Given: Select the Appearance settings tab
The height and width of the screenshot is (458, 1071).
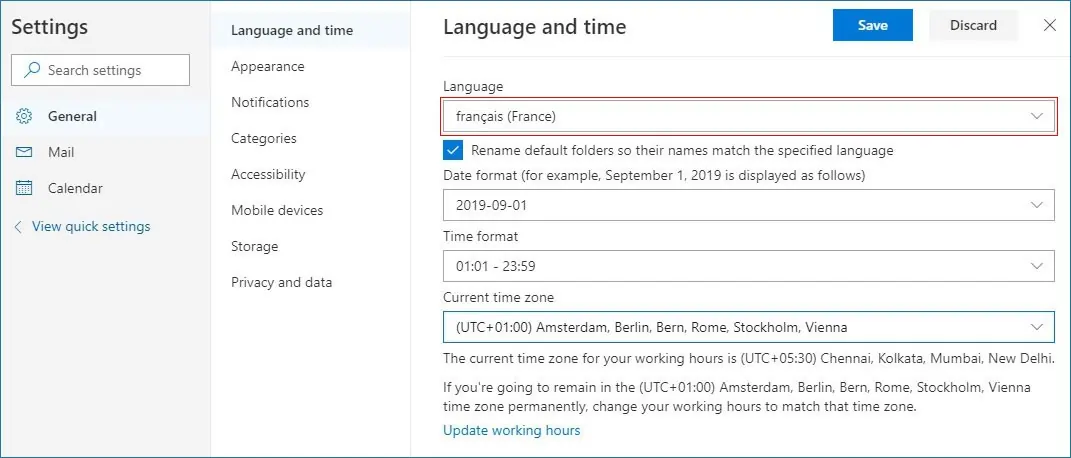Looking at the screenshot, I should [268, 66].
